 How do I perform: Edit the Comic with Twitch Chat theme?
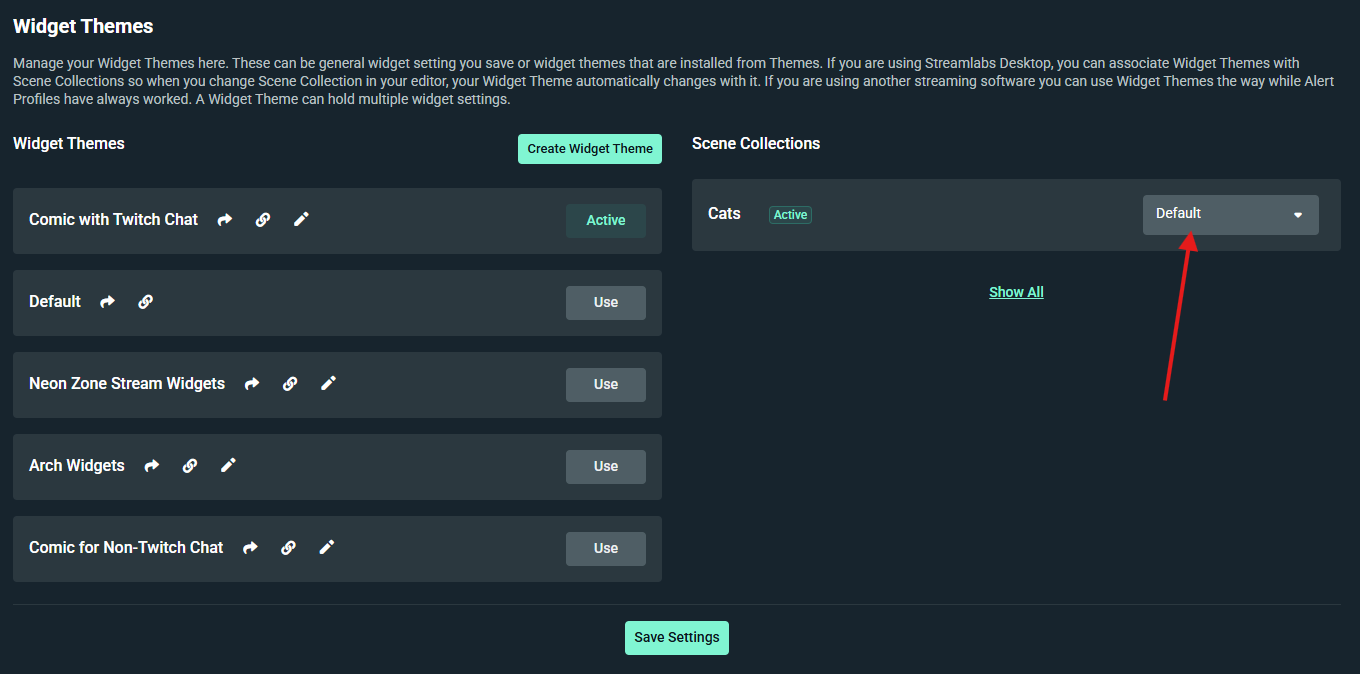301,219
